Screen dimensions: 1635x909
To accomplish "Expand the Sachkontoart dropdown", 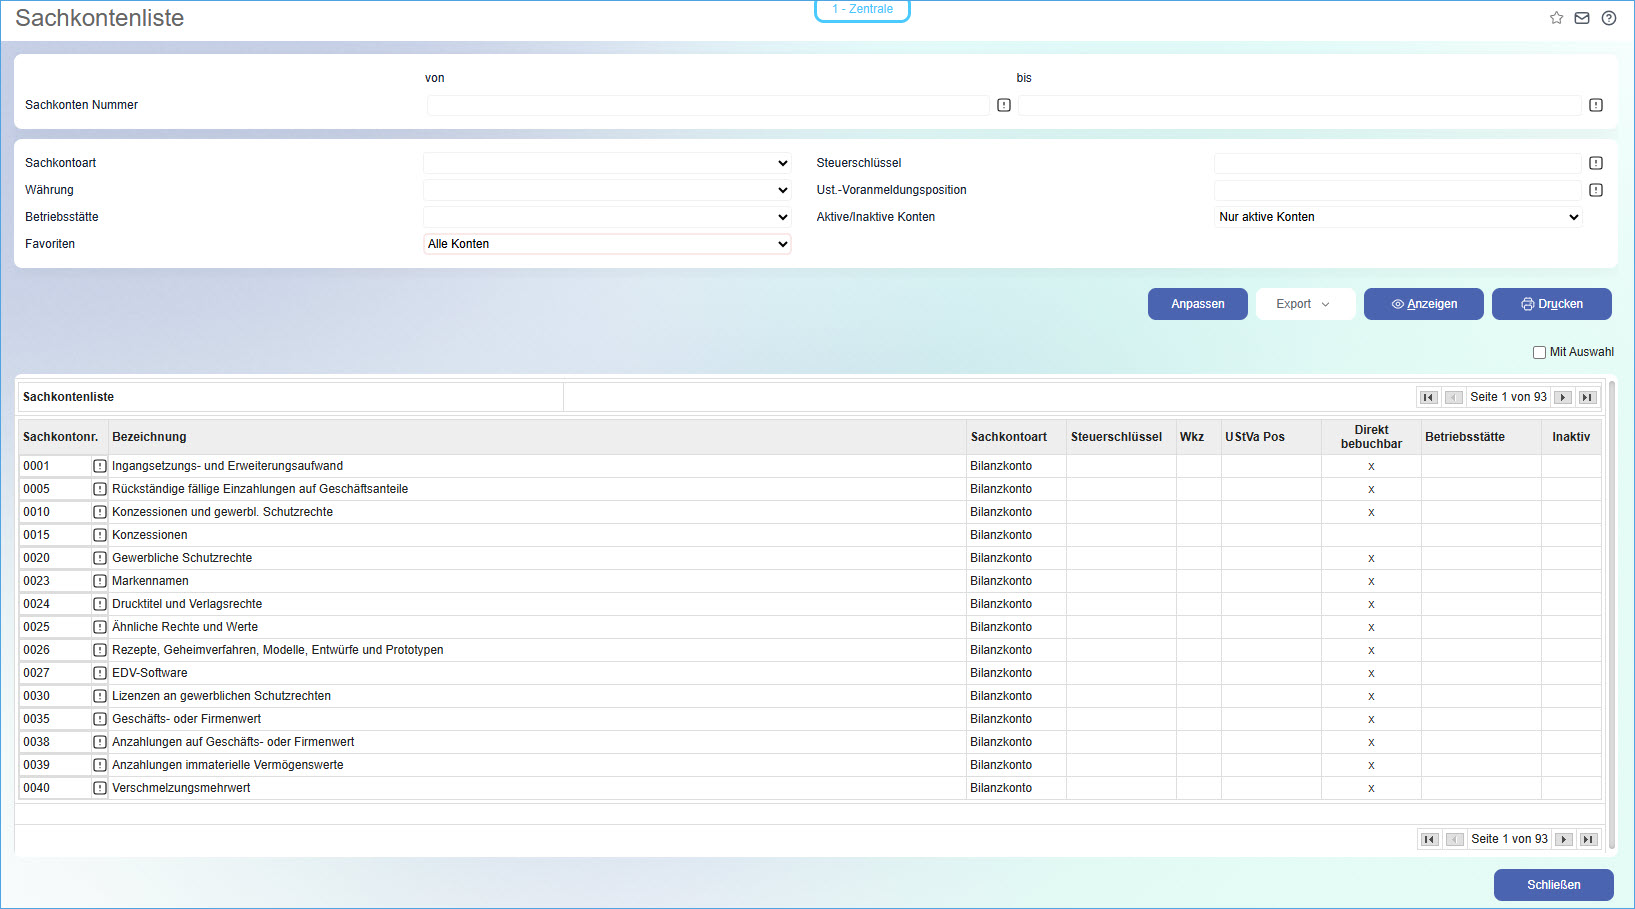I will click(x=607, y=163).
